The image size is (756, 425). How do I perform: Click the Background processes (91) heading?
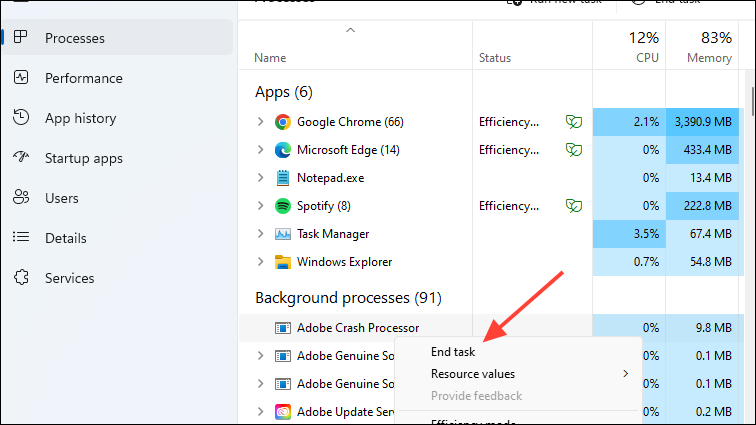point(348,298)
